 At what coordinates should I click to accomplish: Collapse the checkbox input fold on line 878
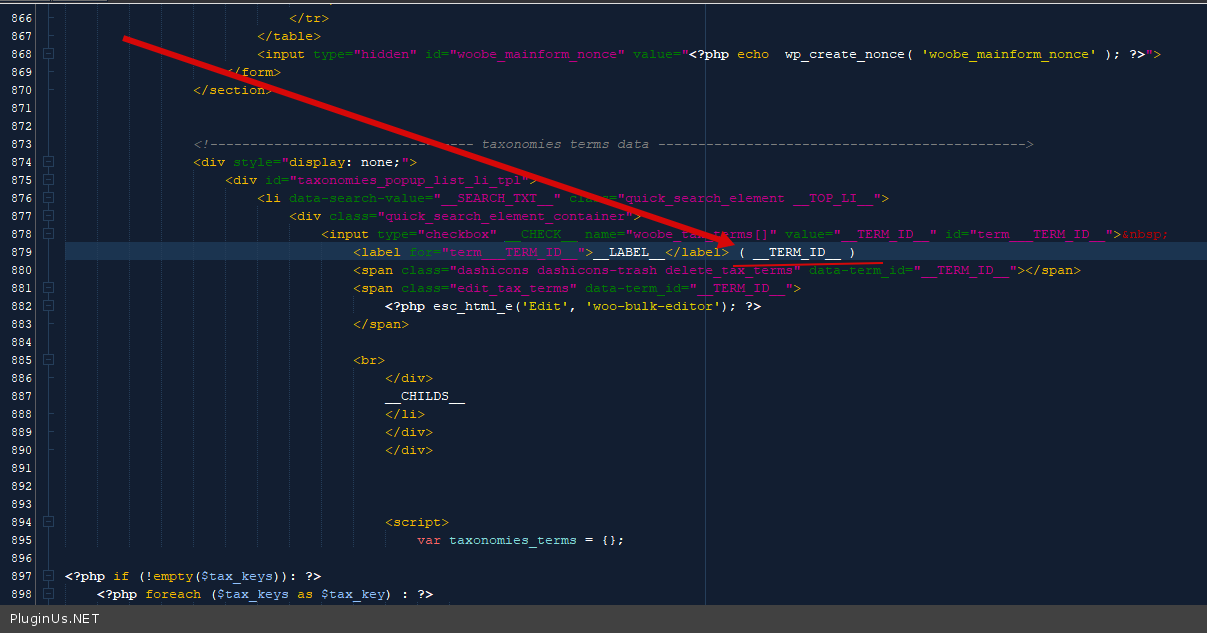49,234
